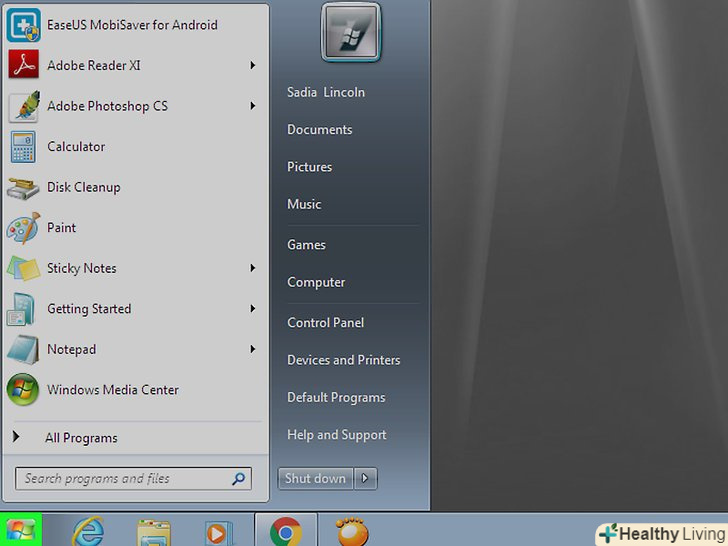Open Music library link
The height and width of the screenshot is (546, 728).
point(304,204)
